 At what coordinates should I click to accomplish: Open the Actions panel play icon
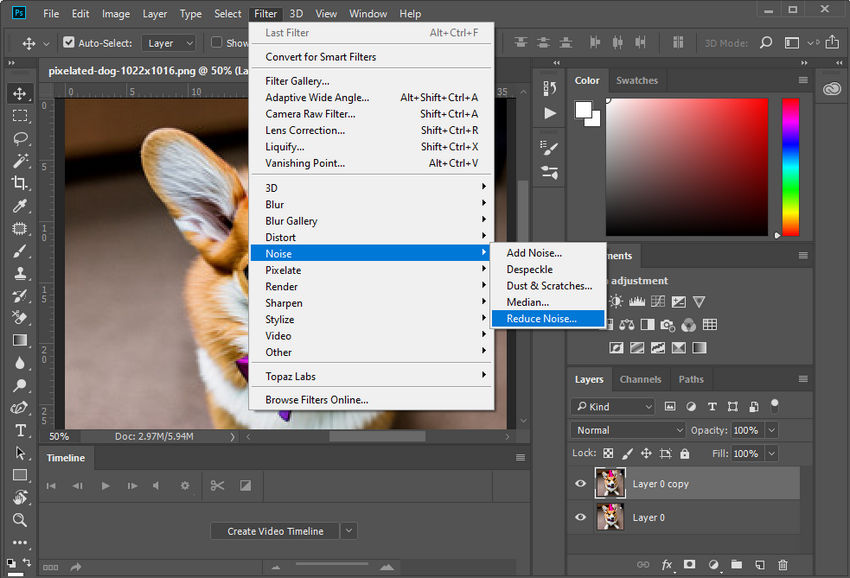pyautogui.click(x=549, y=113)
